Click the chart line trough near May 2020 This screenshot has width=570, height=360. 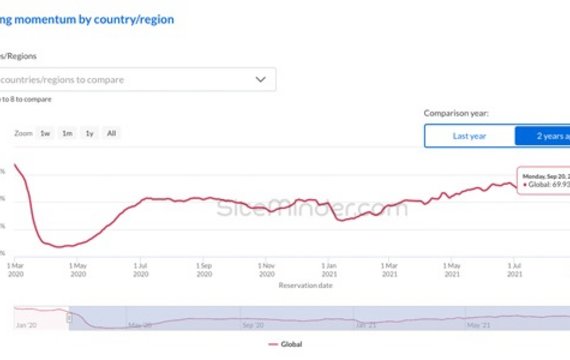[59, 247]
